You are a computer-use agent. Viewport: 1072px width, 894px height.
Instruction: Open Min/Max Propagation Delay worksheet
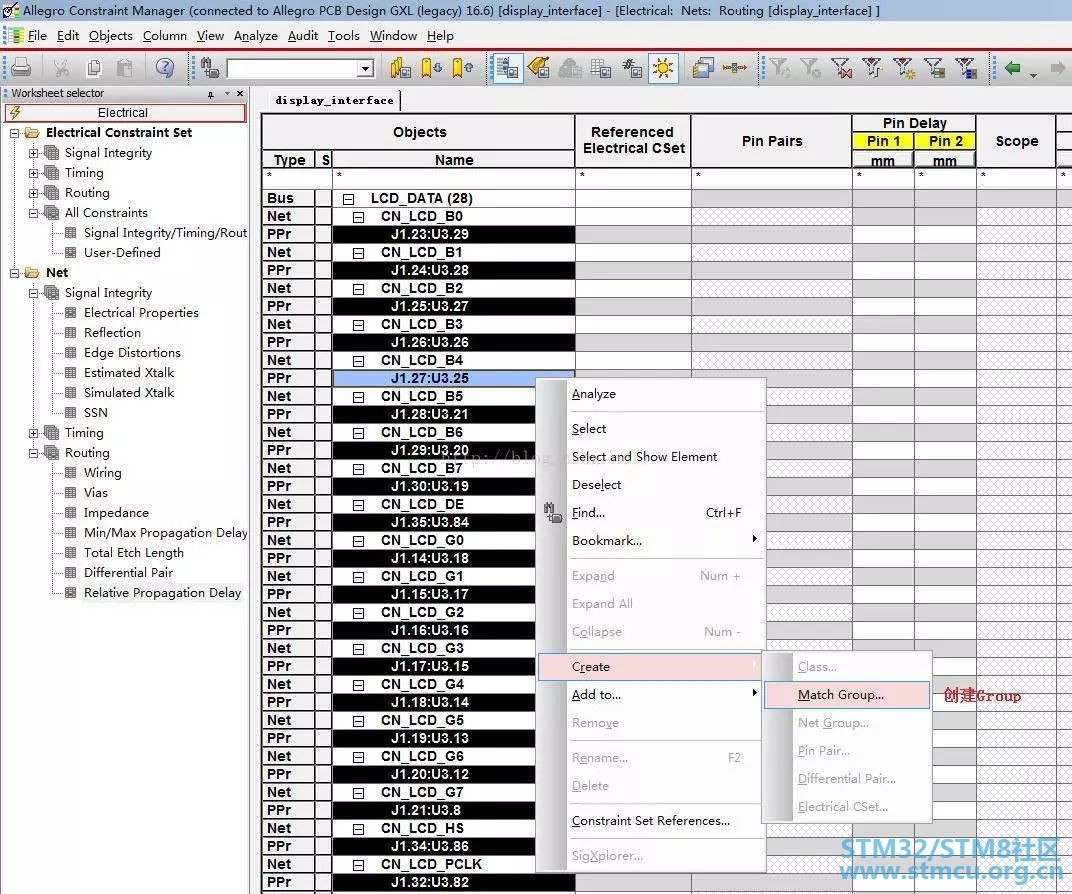click(165, 532)
